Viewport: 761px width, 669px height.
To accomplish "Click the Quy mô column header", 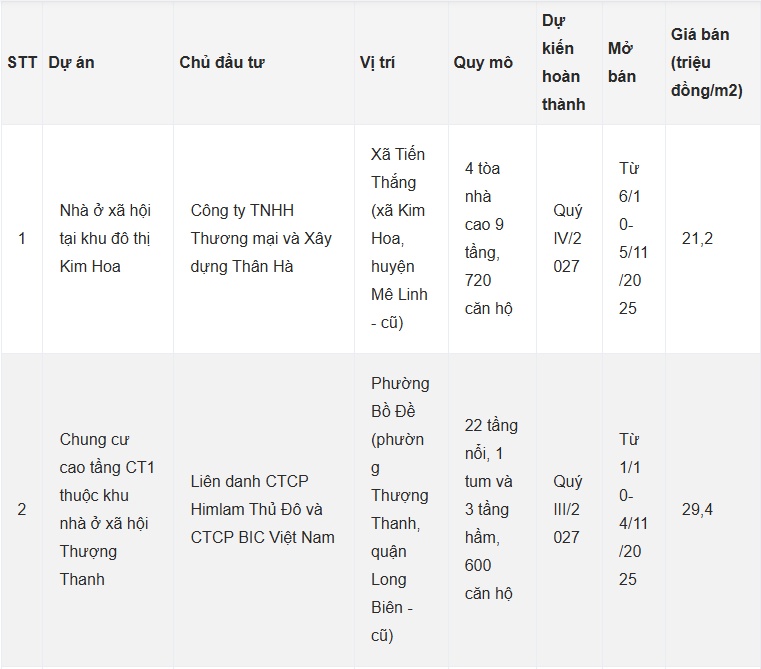I will 483,62.
